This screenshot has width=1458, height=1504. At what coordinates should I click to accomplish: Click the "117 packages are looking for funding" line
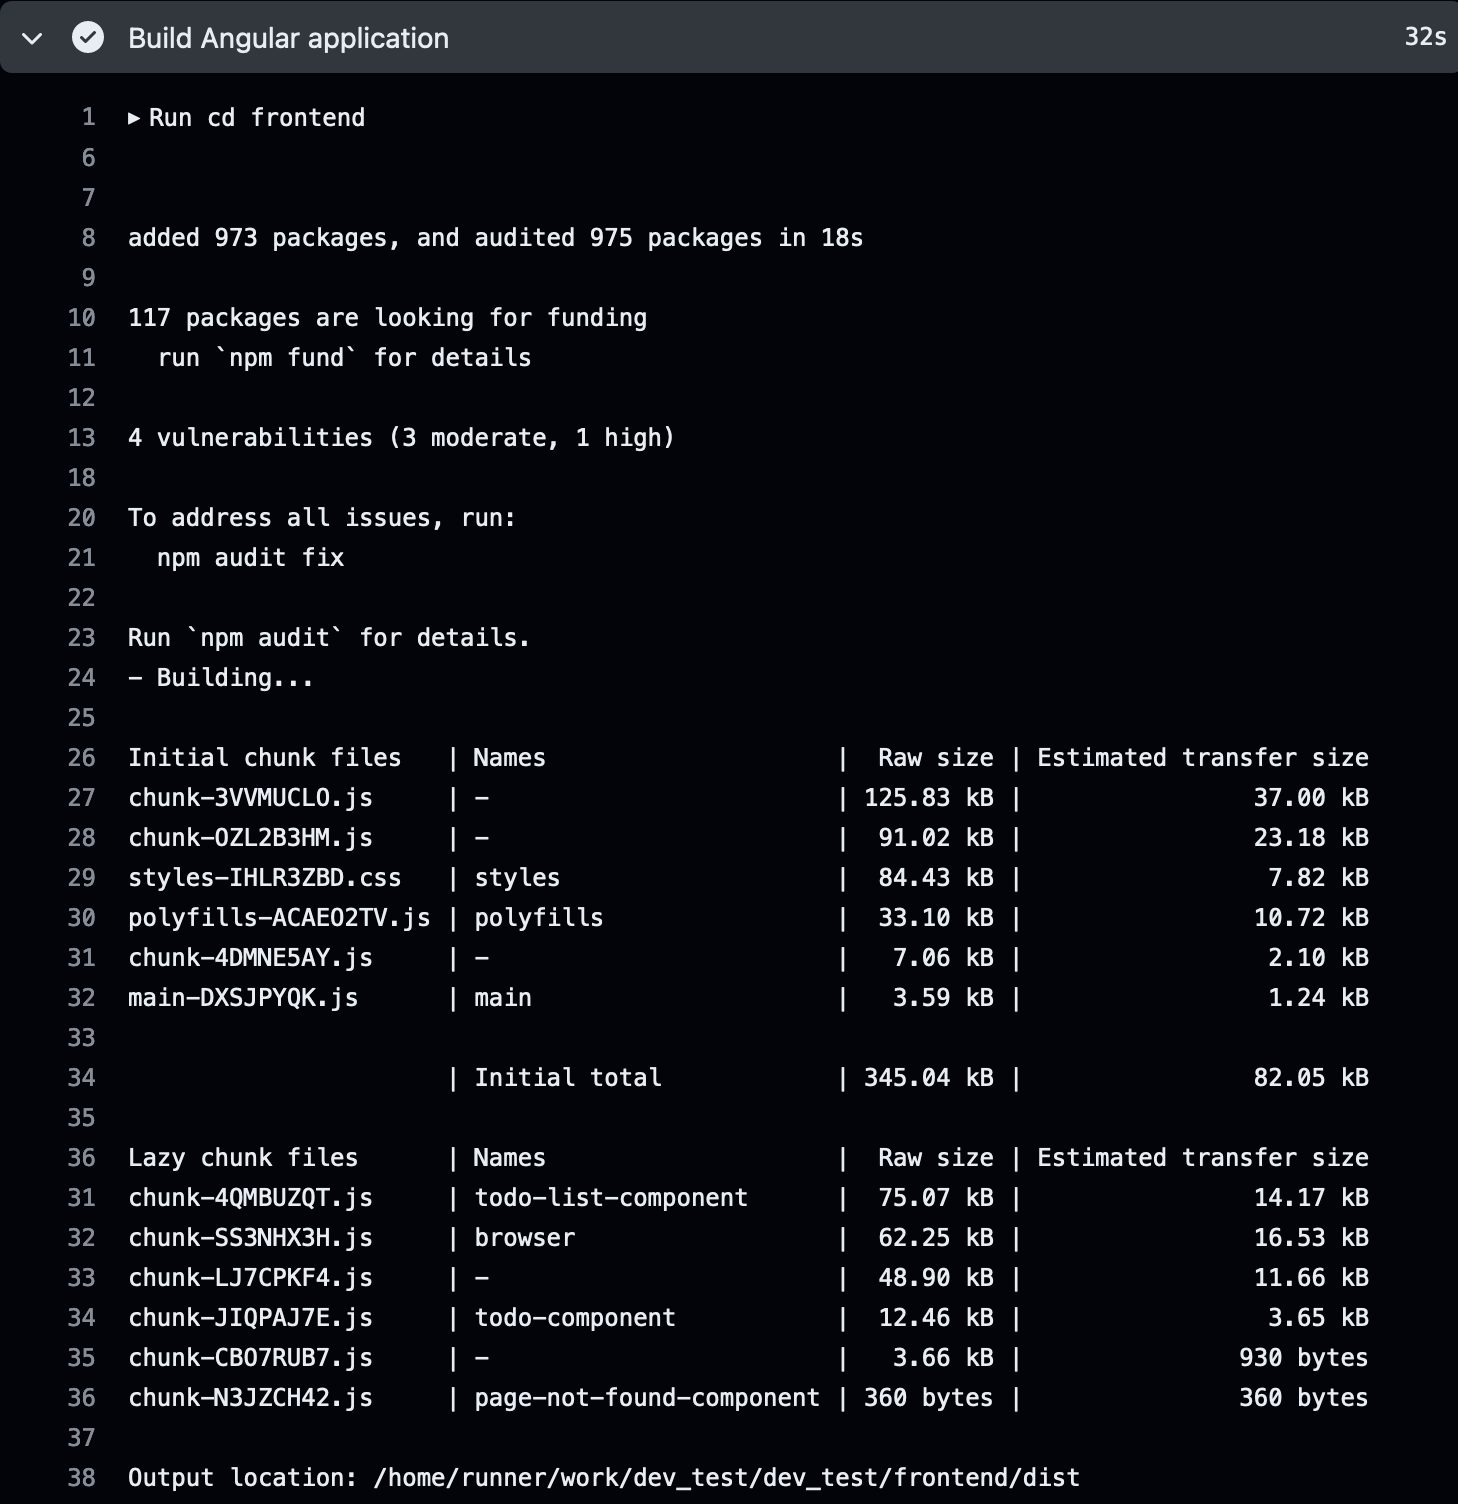tap(387, 318)
